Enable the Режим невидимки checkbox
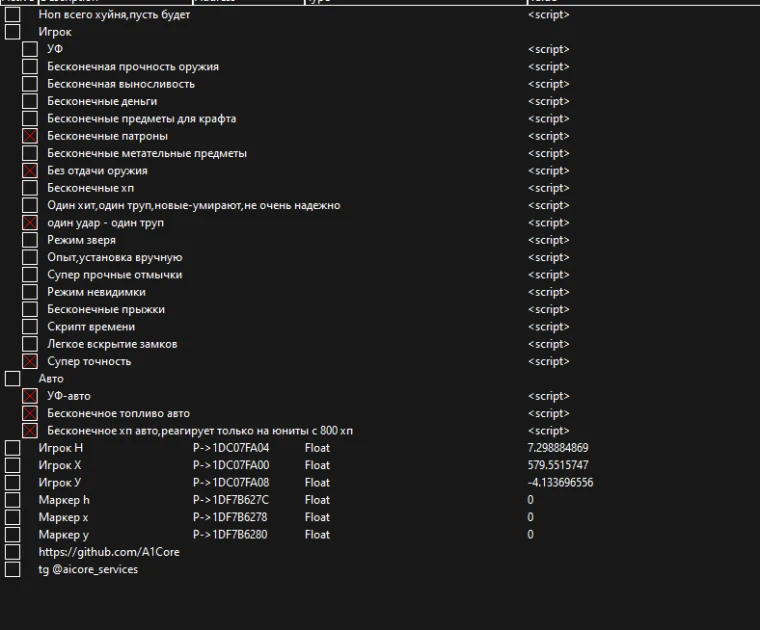This screenshot has height=630, width=760. pos(30,292)
